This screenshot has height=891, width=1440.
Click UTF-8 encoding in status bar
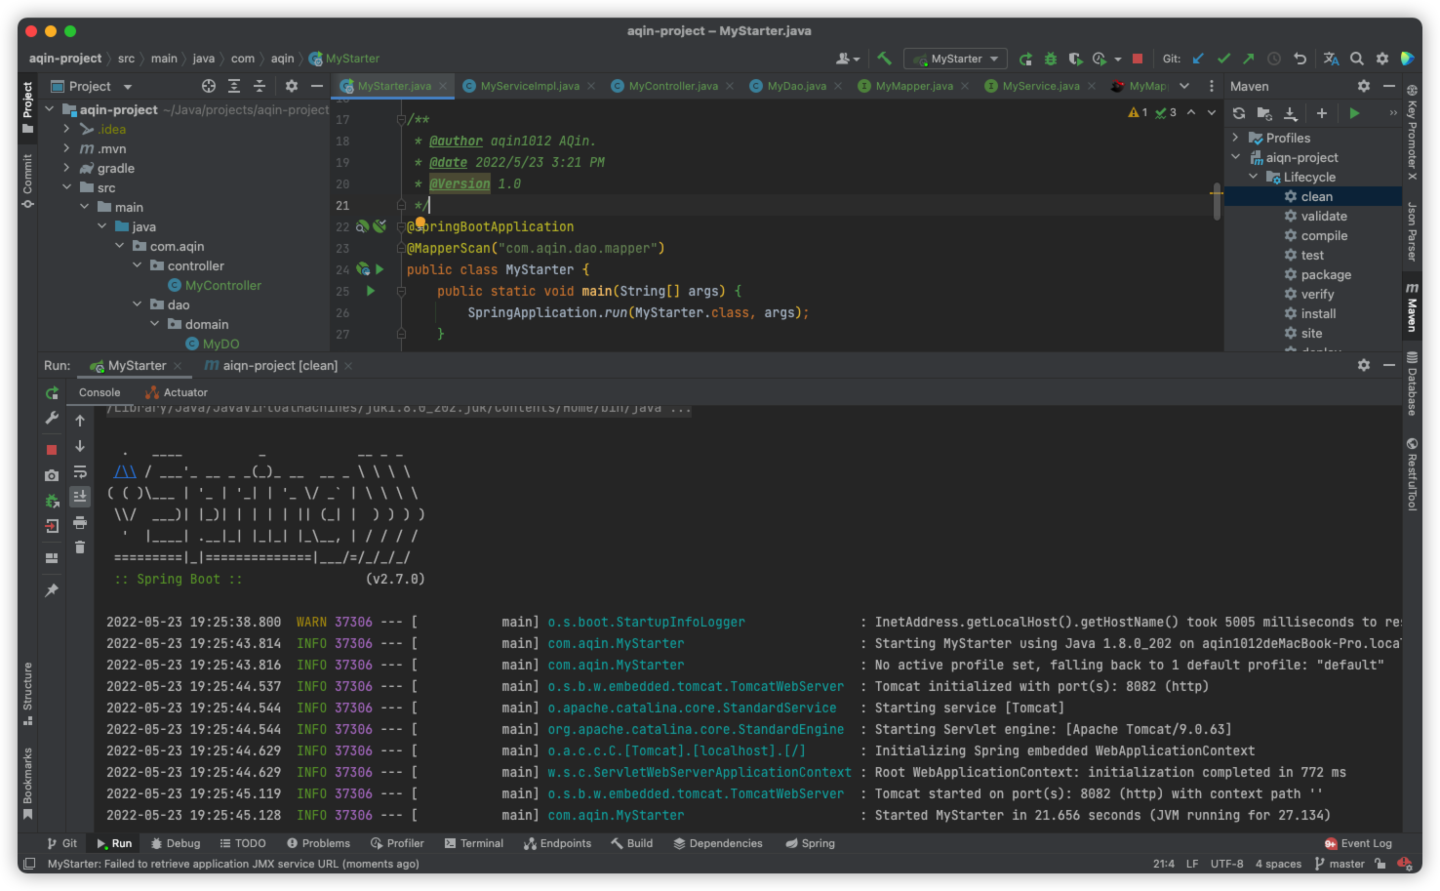pyautogui.click(x=1227, y=864)
